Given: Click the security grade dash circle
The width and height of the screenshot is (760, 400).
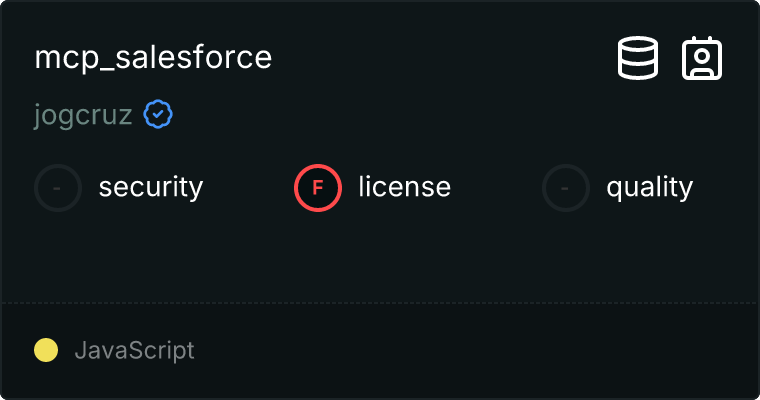Looking at the screenshot, I should [x=58, y=187].
